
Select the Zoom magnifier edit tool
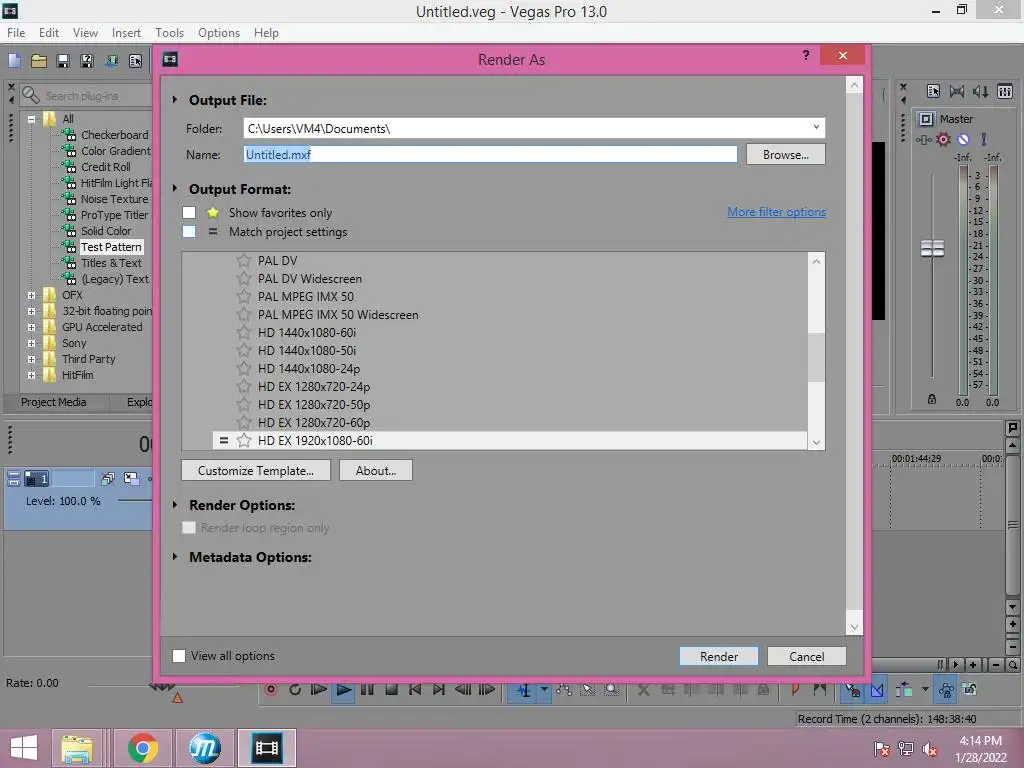611,690
